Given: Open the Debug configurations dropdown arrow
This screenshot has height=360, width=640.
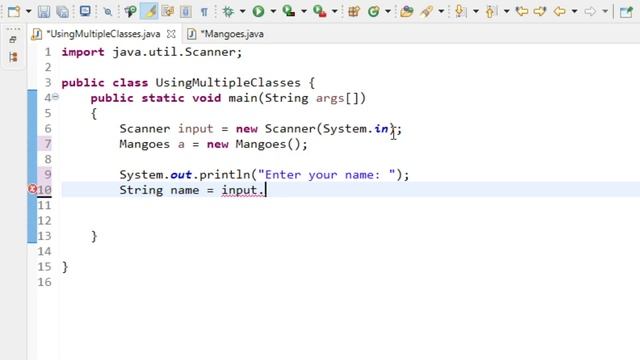Looking at the screenshot, I should pyautogui.click(x=242, y=11).
